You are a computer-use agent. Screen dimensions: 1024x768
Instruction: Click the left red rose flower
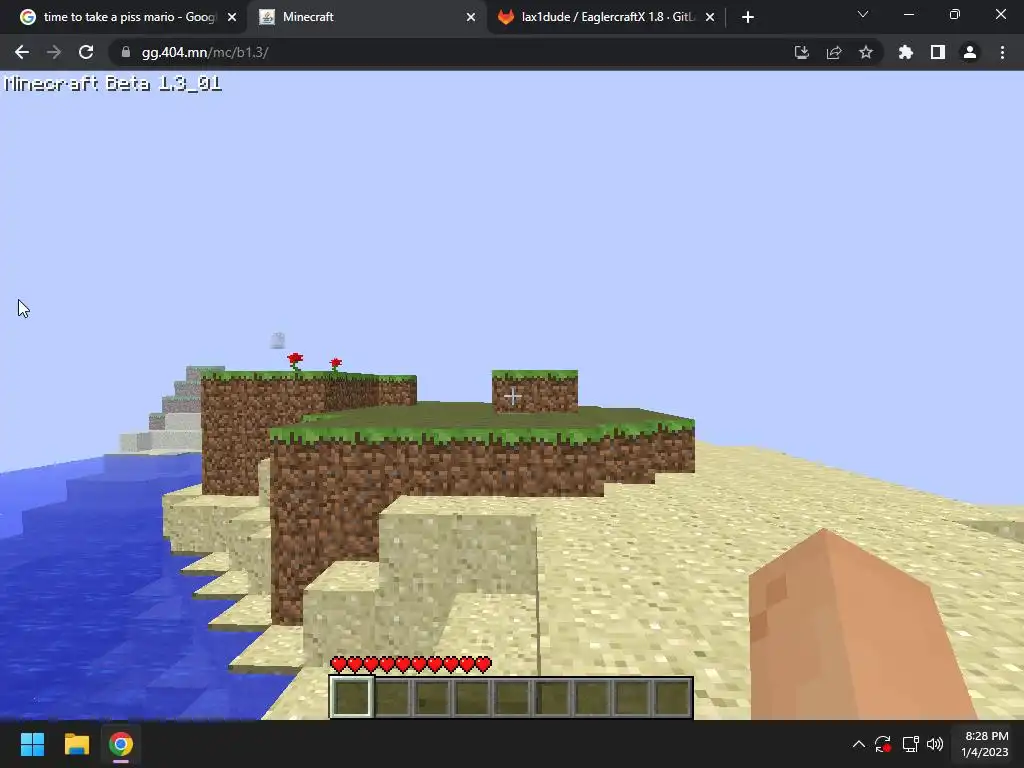pos(295,361)
